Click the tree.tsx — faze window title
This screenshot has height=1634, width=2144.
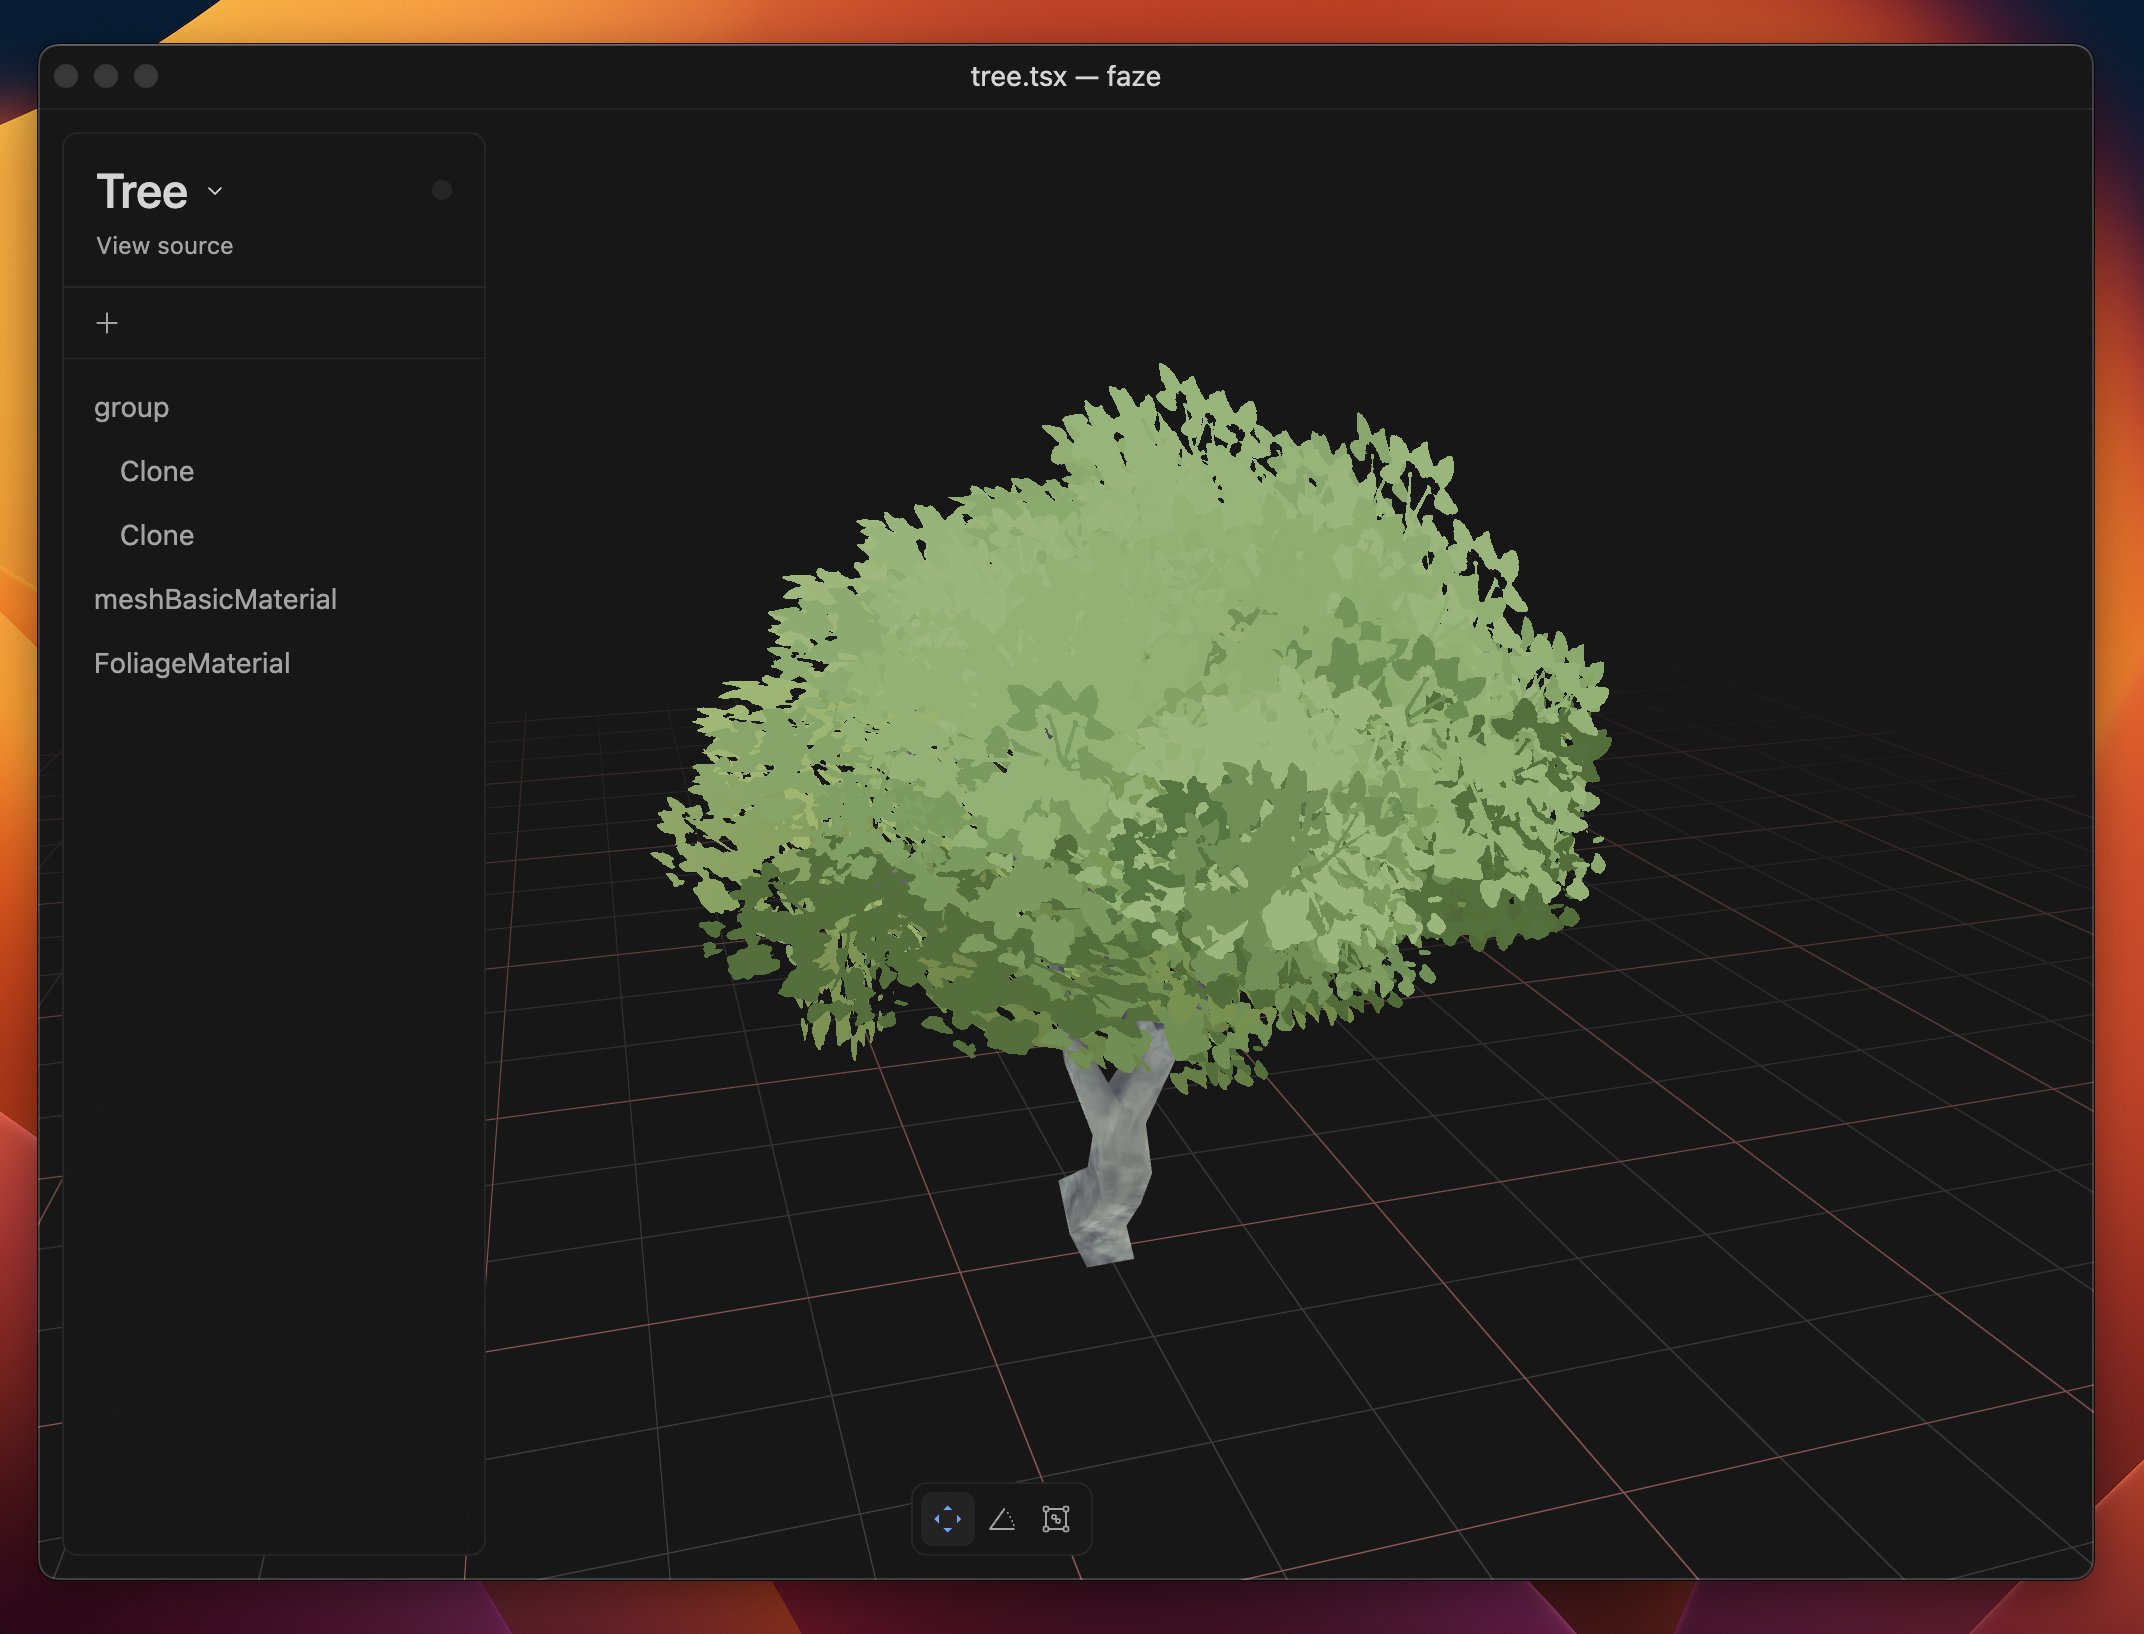click(1066, 76)
